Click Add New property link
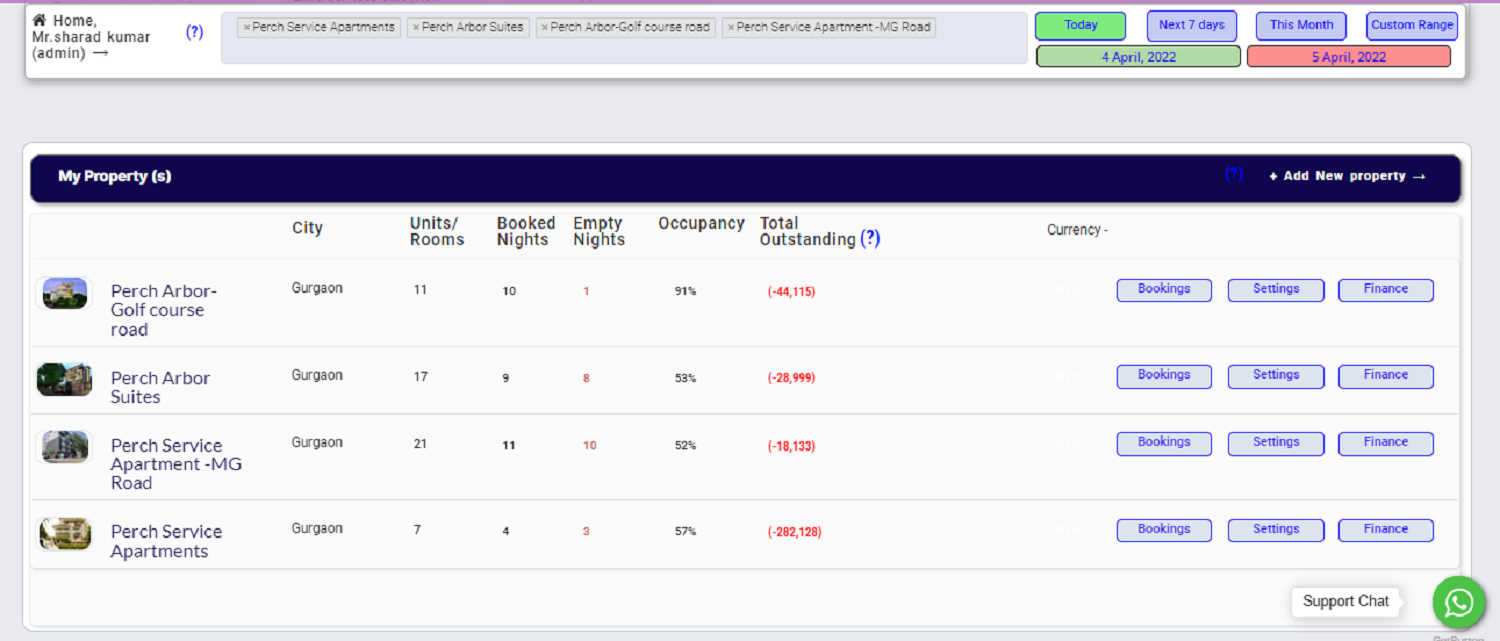Image resolution: width=1500 pixels, height=641 pixels. [1347, 176]
